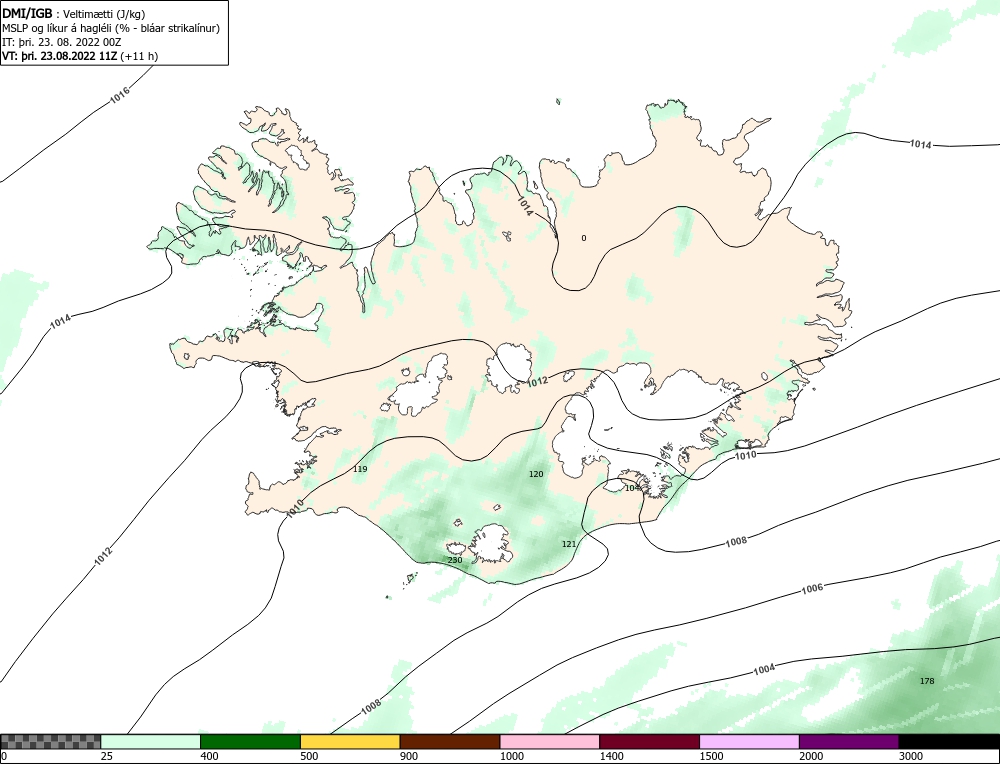Click the CAPE value 178 over the sea
The image size is (1000, 764).
(927, 681)
